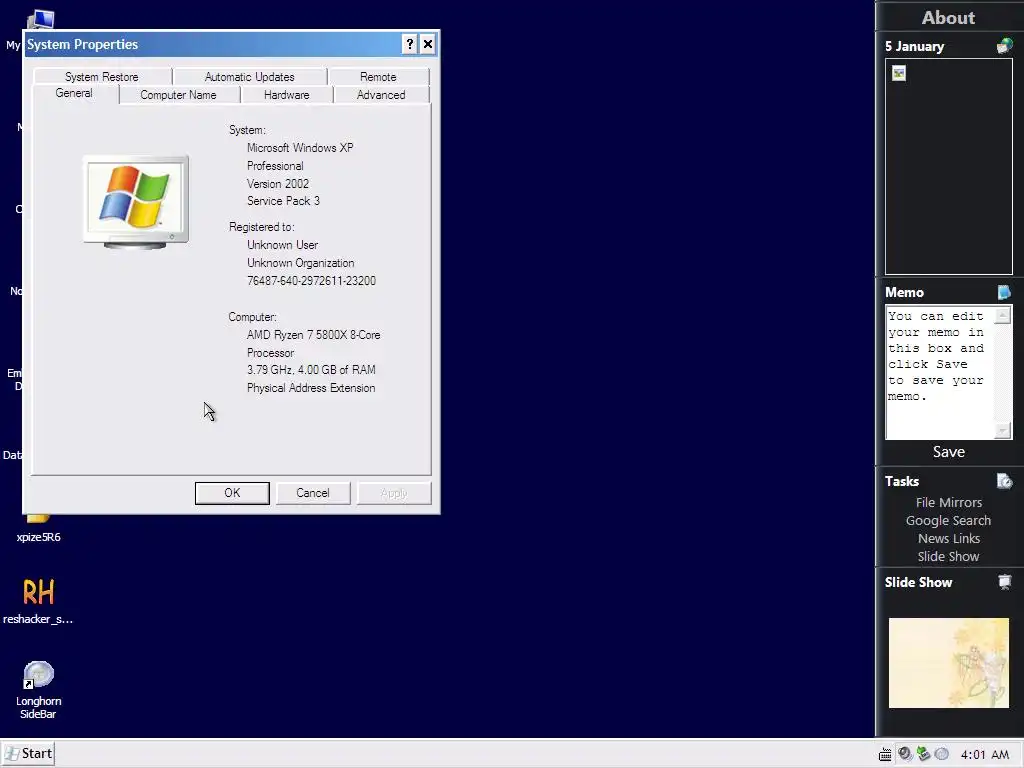Open the File Mirrors task link
Image resolution: width=1024 pixels, height=768 pixels.
coord(948,502)
